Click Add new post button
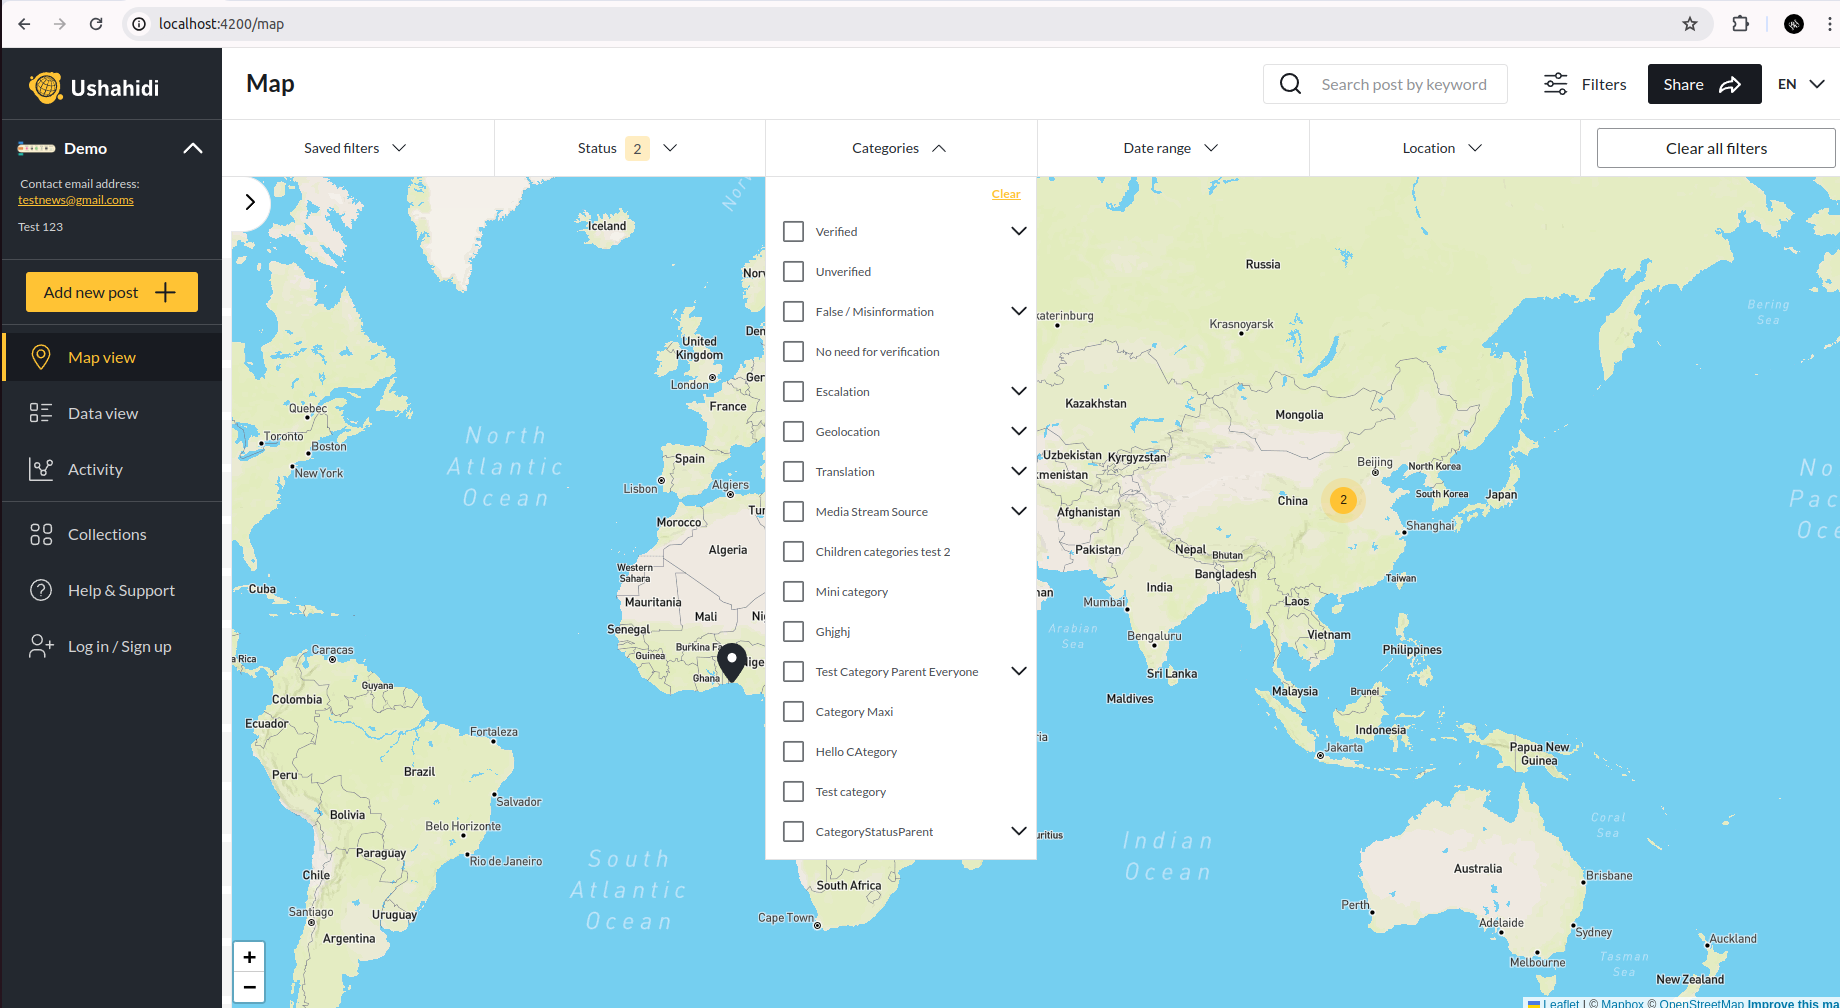The height and width of the screenshot is (1008, 1840). 112,292
